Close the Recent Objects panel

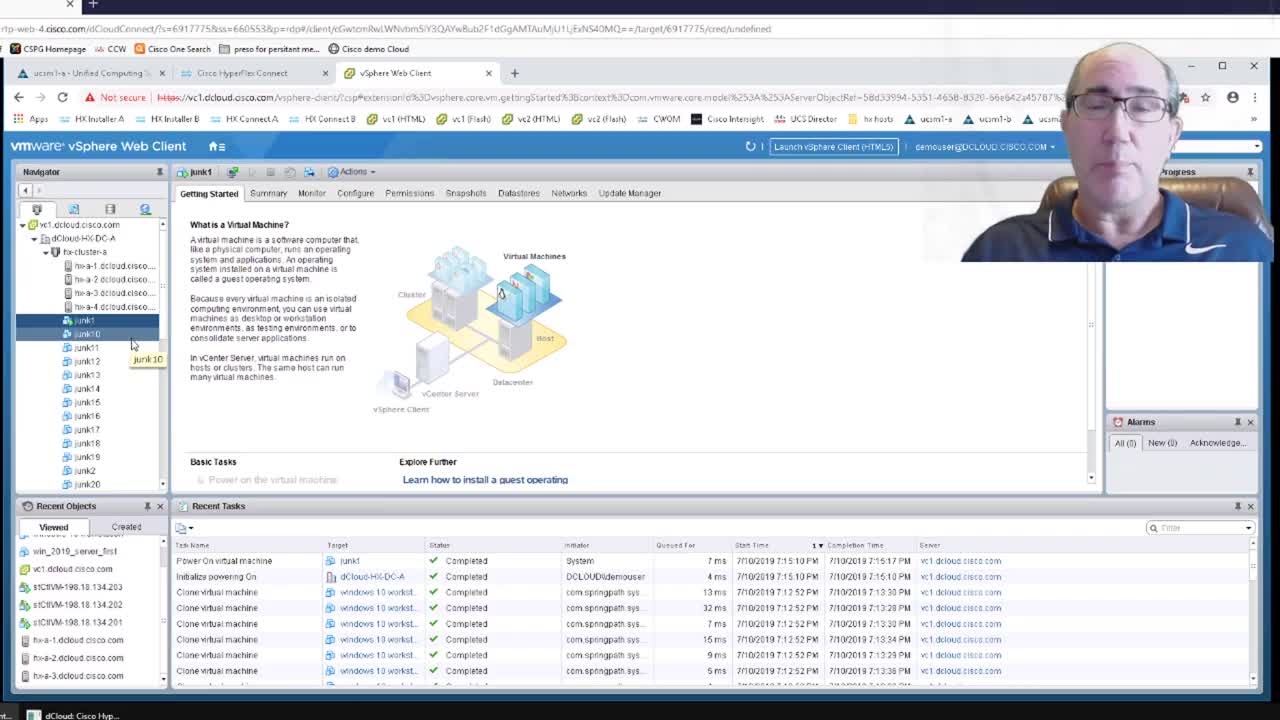(x=160, y=506)
